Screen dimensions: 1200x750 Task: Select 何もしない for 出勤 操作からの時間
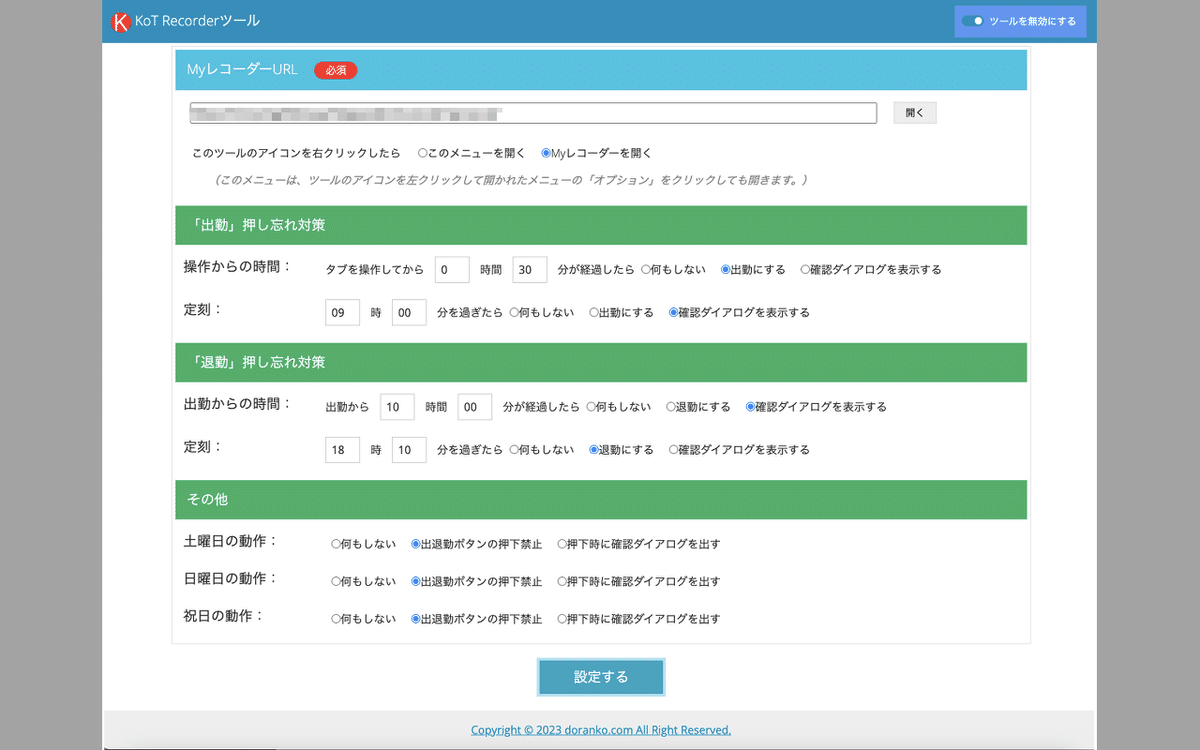(646, 270)
